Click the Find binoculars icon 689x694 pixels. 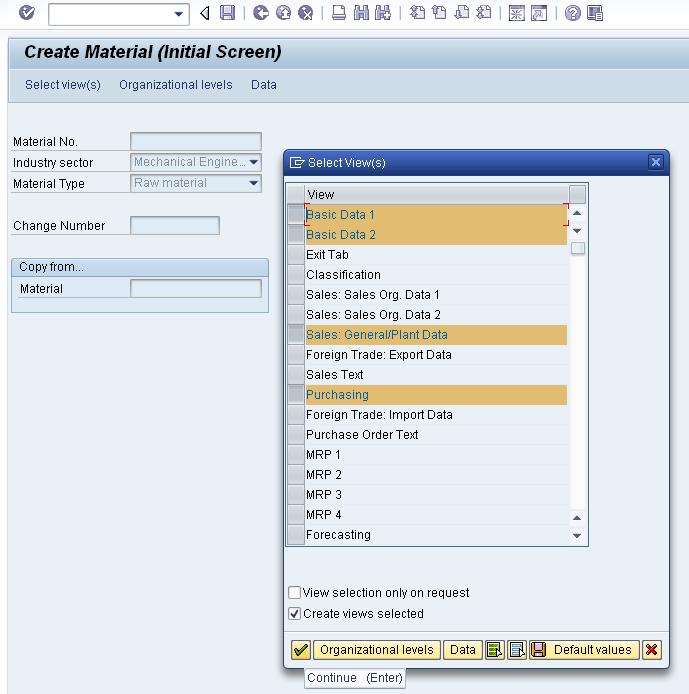tap(361, 13)
